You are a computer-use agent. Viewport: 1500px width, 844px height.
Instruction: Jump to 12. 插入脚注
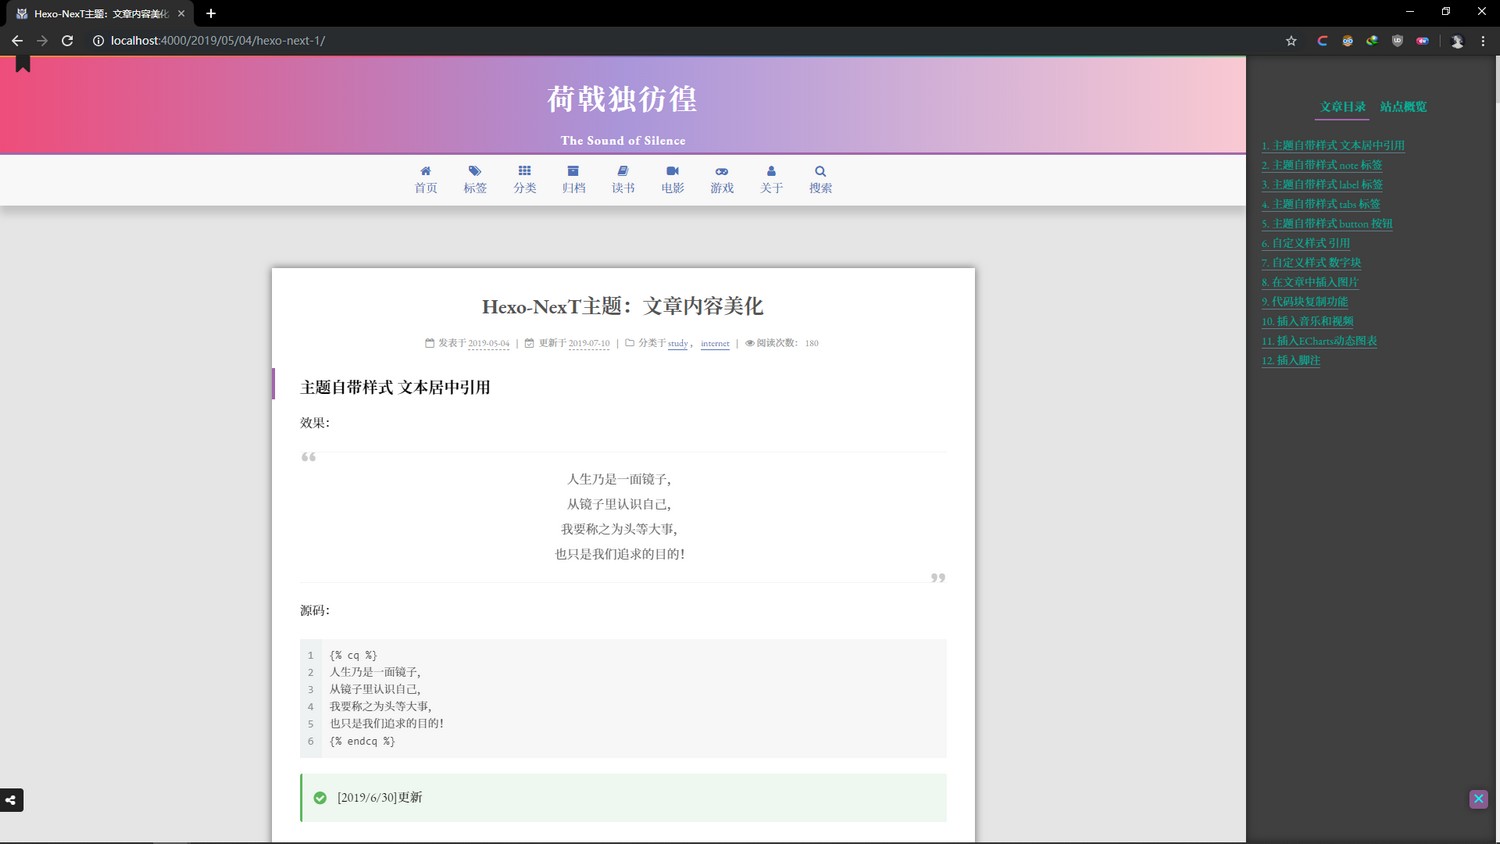coord(1291,360)
